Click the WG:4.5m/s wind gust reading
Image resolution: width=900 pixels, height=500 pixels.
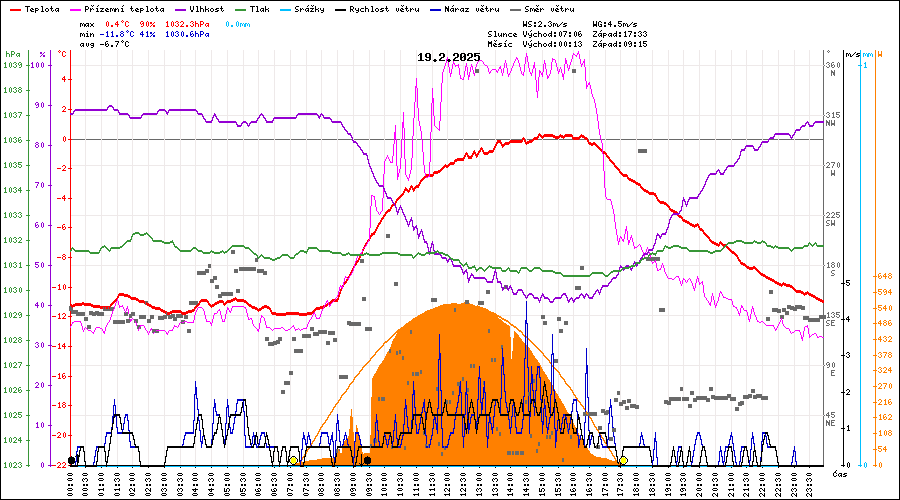click(x=612, y=23)
